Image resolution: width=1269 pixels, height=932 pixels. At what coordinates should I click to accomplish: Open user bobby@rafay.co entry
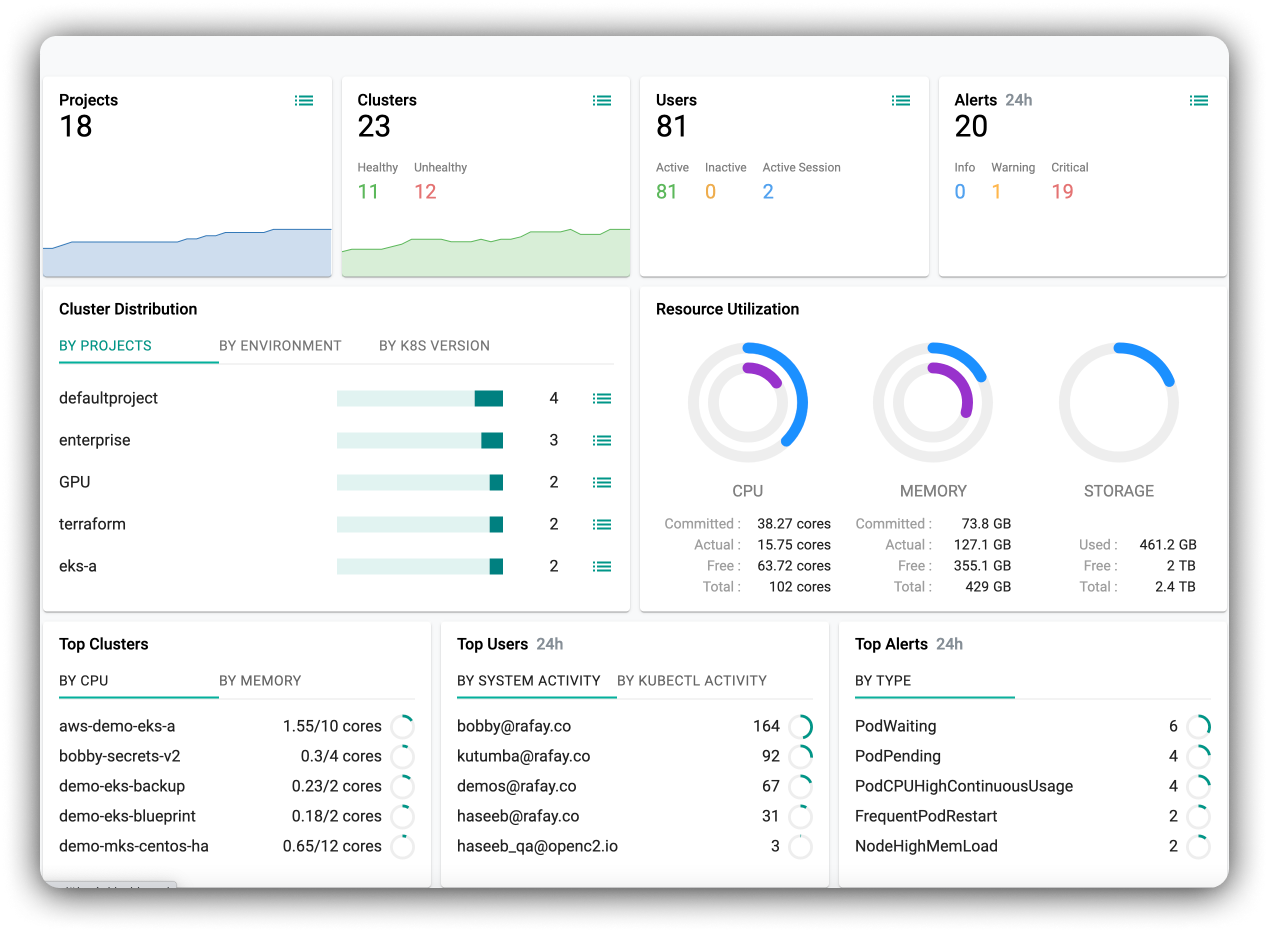514,726
